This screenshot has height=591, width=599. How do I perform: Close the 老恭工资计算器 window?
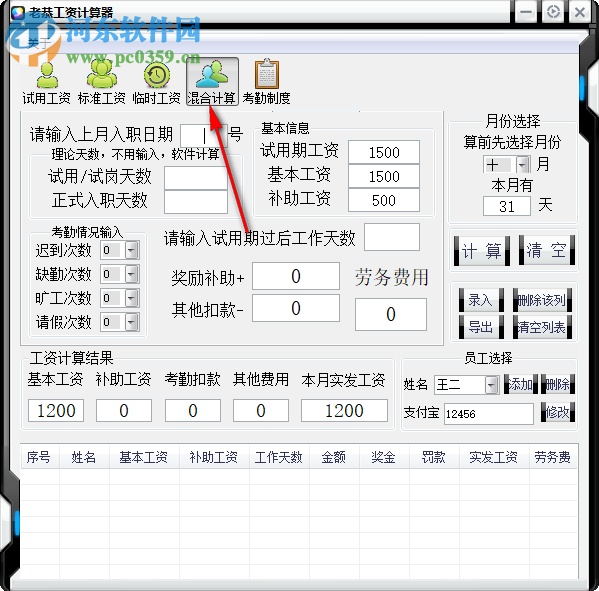tap(580, 12)
